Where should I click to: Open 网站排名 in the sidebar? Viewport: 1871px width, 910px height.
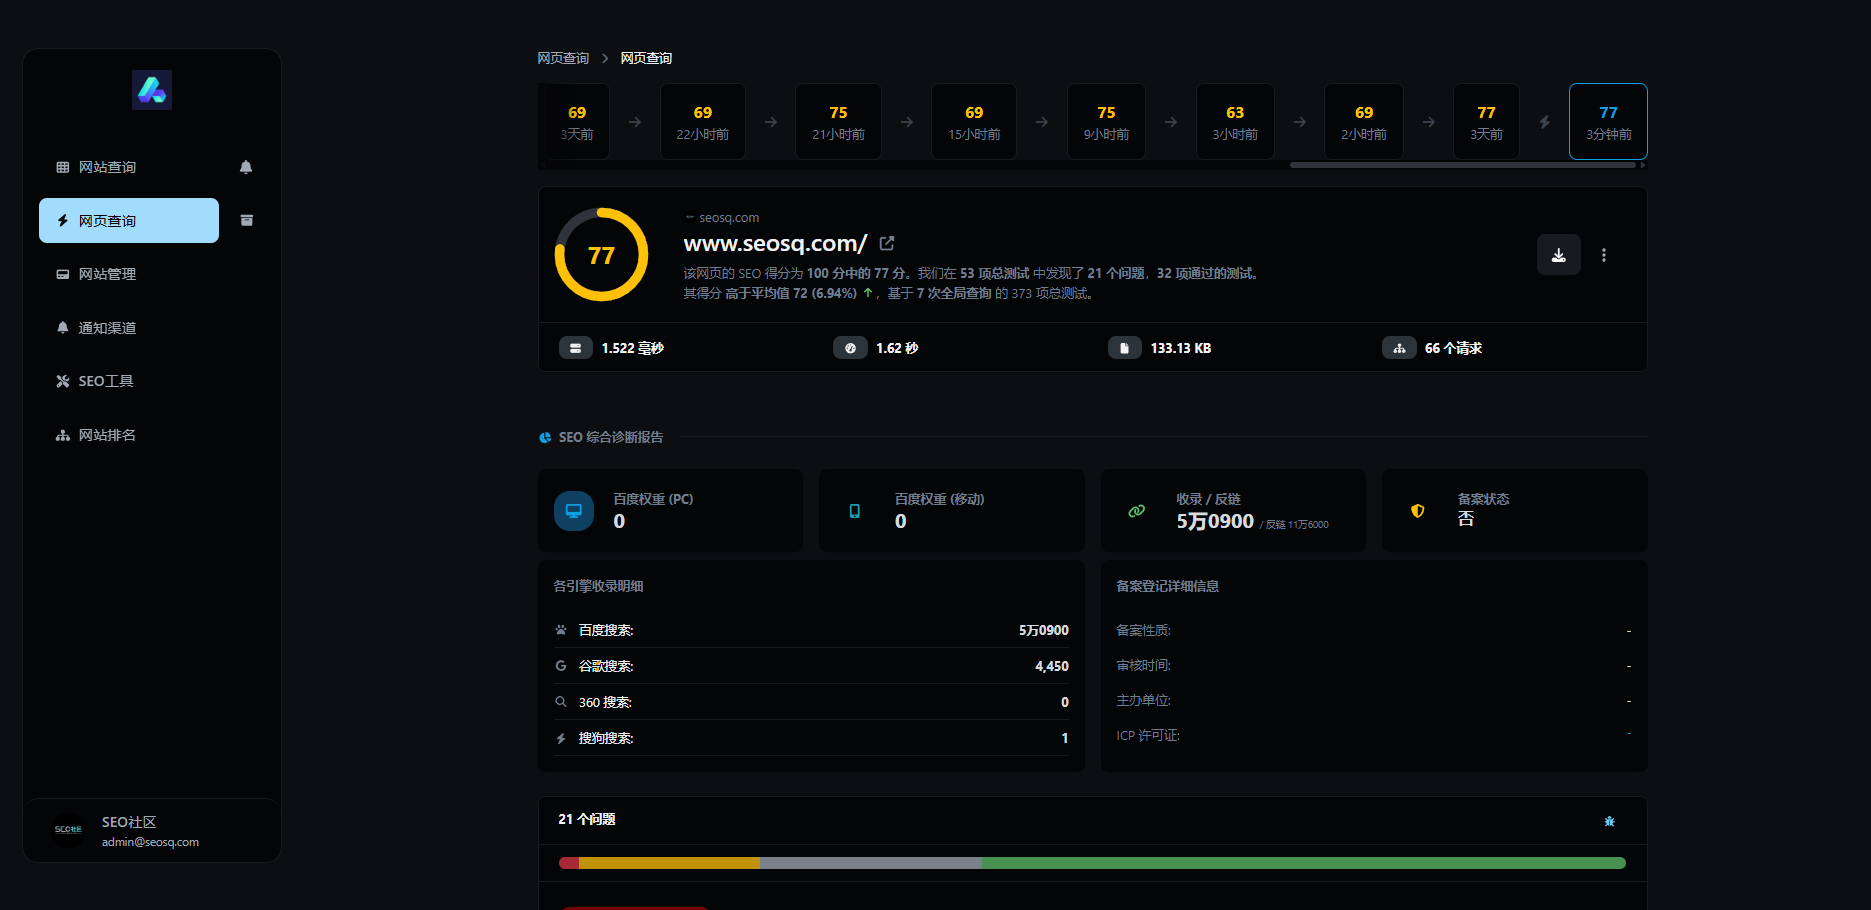[x=107, y=435]
